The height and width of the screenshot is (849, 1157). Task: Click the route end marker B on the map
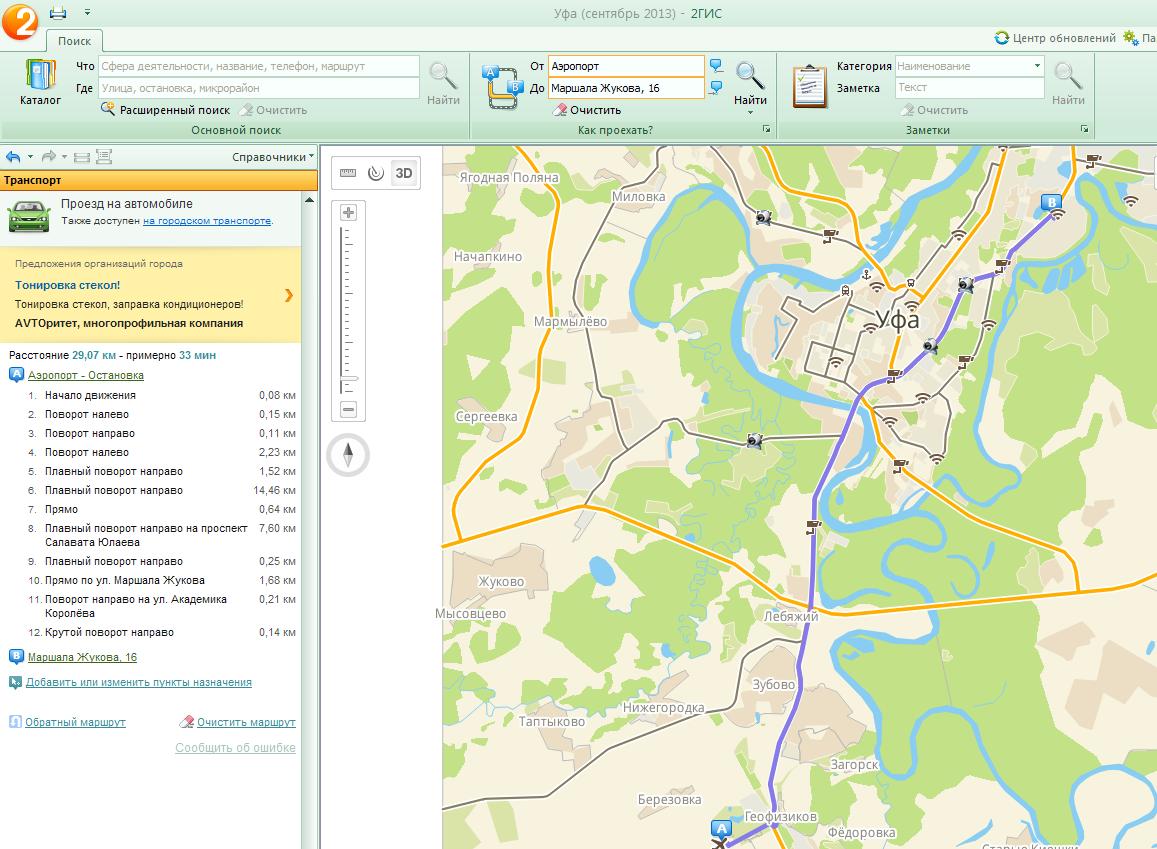tap(1051, 202)
